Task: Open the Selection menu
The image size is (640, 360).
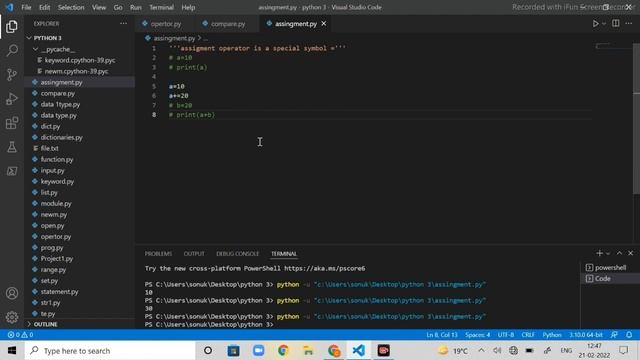Action: (x=71, y=7)
